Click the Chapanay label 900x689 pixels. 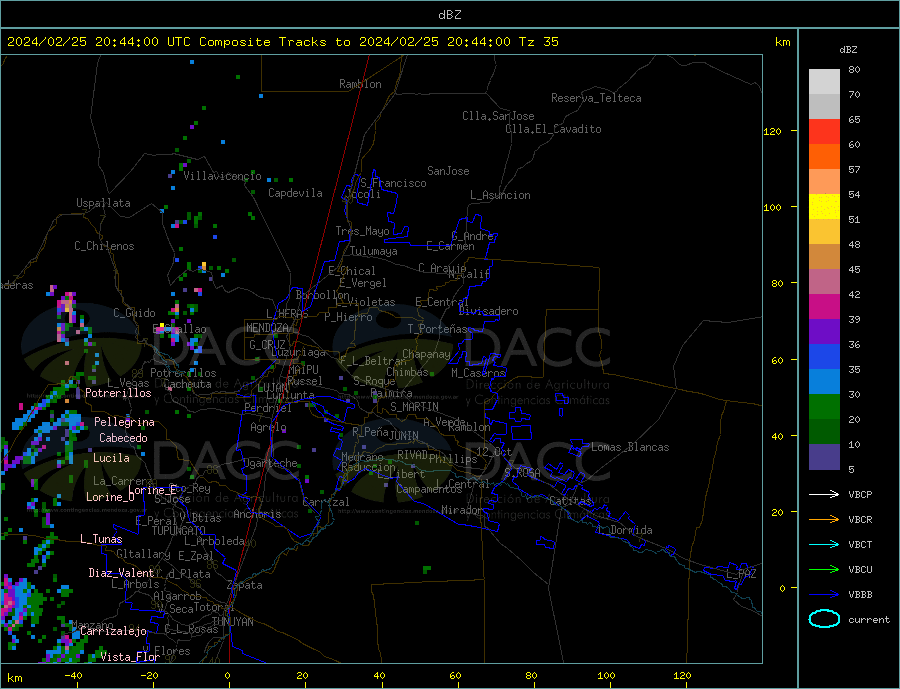pyautogui.click(x=426, y=354)
